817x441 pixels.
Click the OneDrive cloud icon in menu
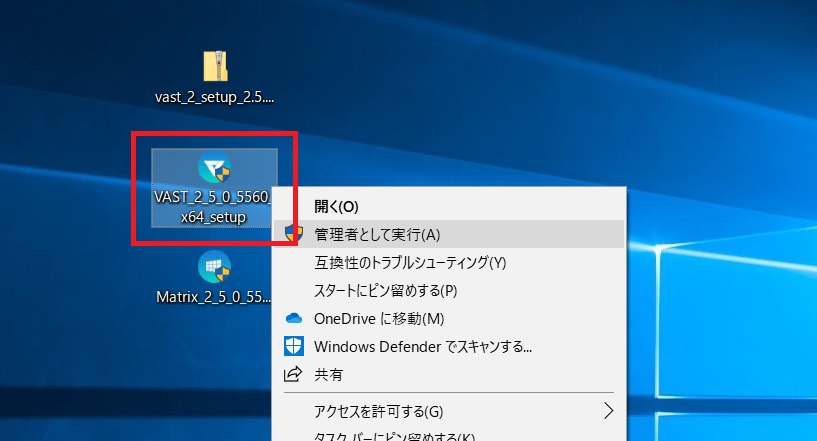294,318
